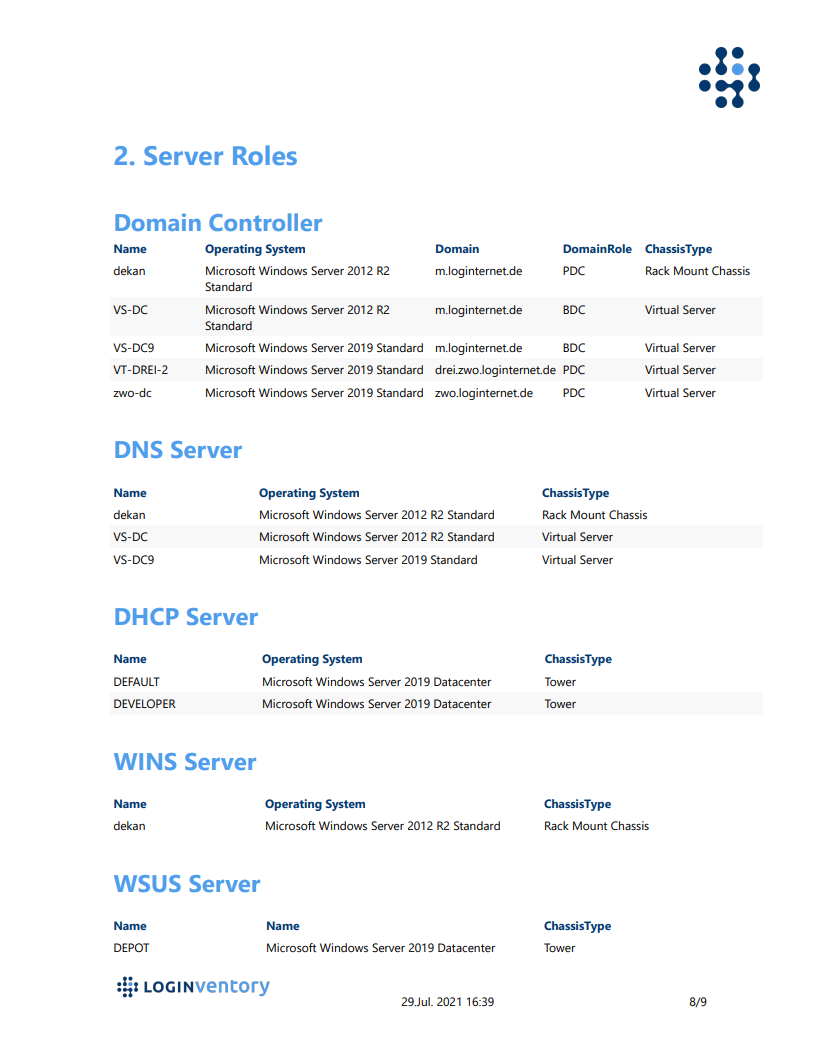This screenshot has height=1056, width=816.
Task: Click 'Tower' in the DEVELOPER row
Action: (x=560, y=704)
